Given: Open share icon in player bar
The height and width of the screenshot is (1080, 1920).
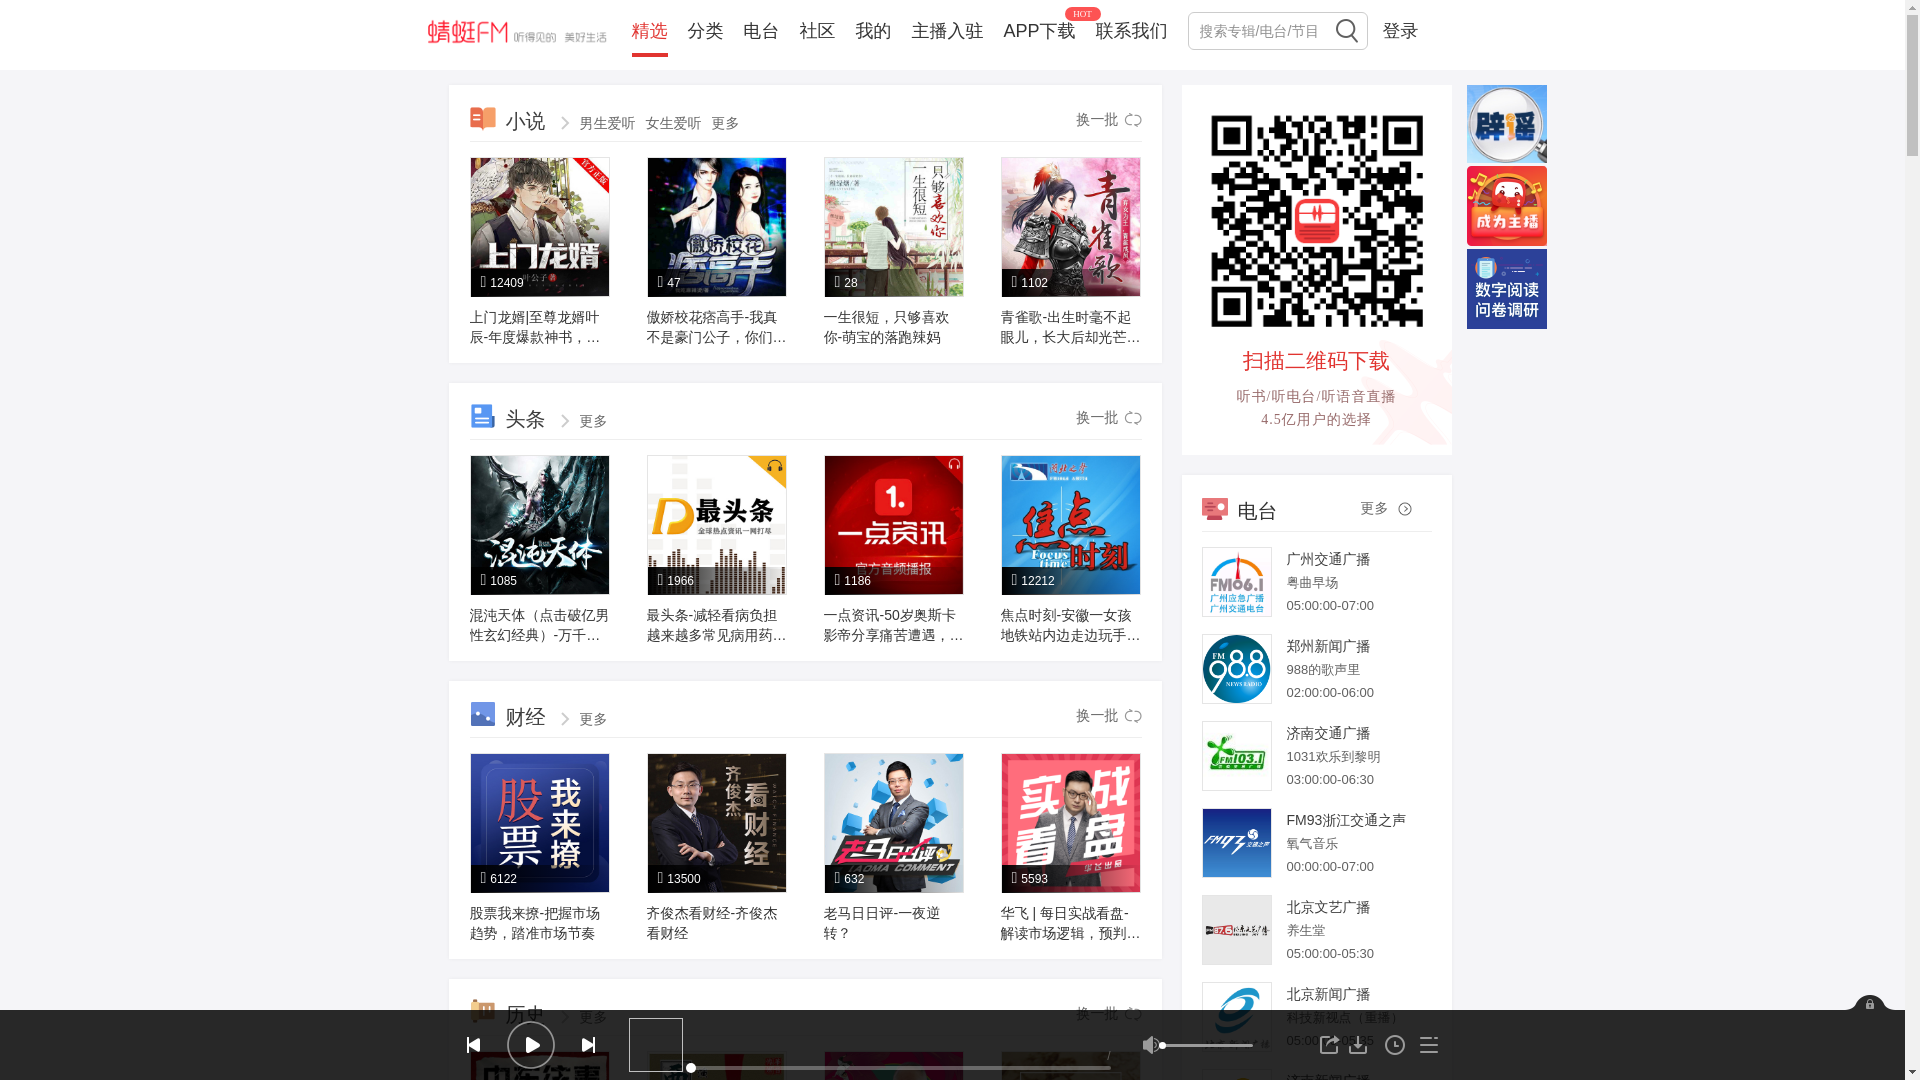Looking at the screenshot, I should (x=1329, y=1045).
